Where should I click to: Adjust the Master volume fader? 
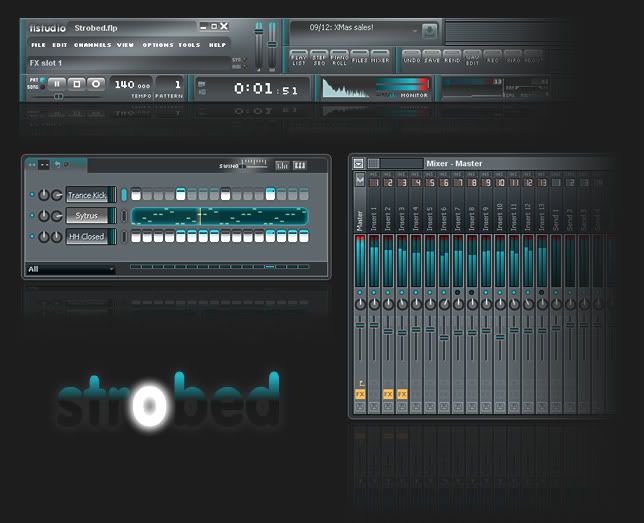pyautogui.click(x=360, y=325)
